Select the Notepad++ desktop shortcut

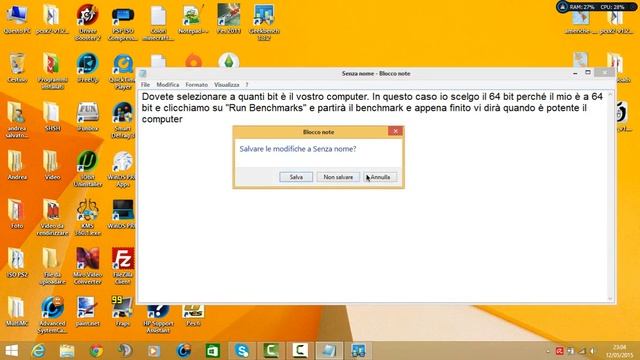(193, 20)
